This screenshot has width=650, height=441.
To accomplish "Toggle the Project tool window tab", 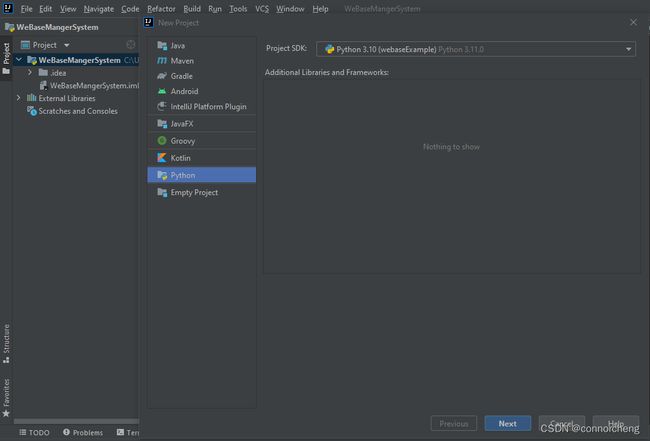I will 6,59.
